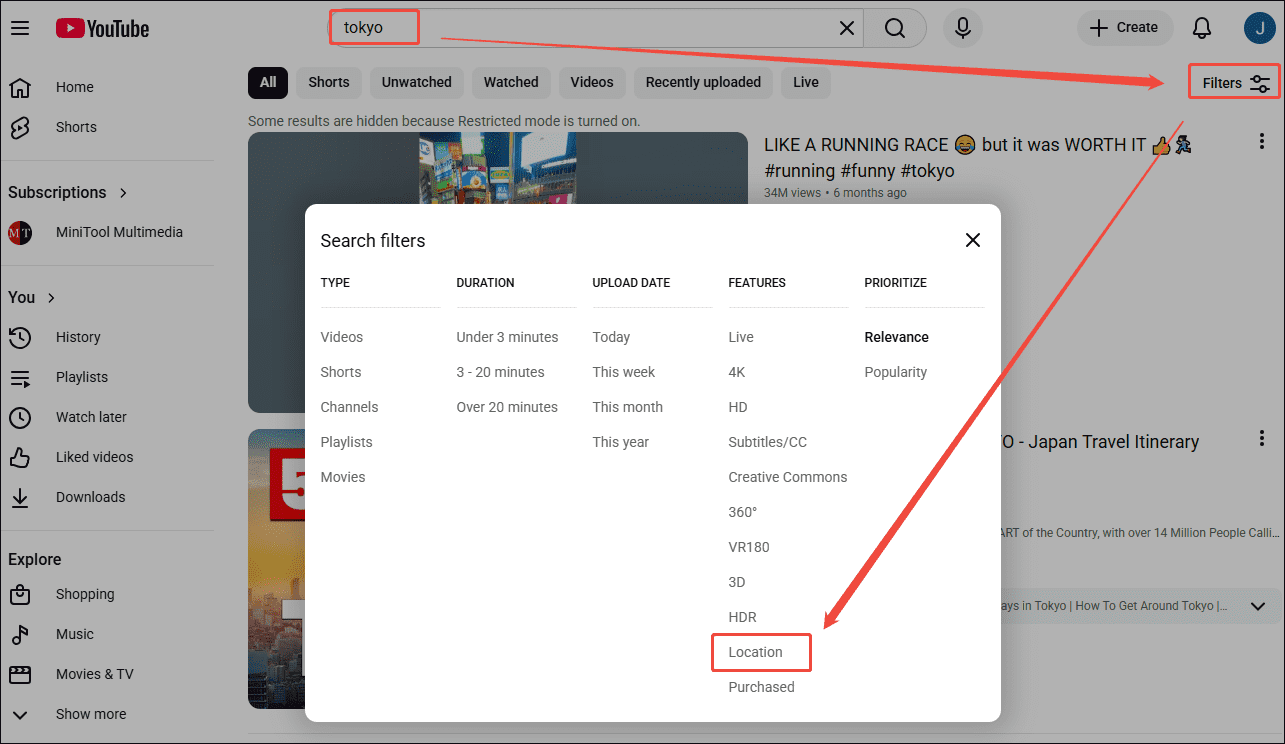Screen dimensions: 1285x744
Task: Open the Filters panel
Action: coord(1233,82)
